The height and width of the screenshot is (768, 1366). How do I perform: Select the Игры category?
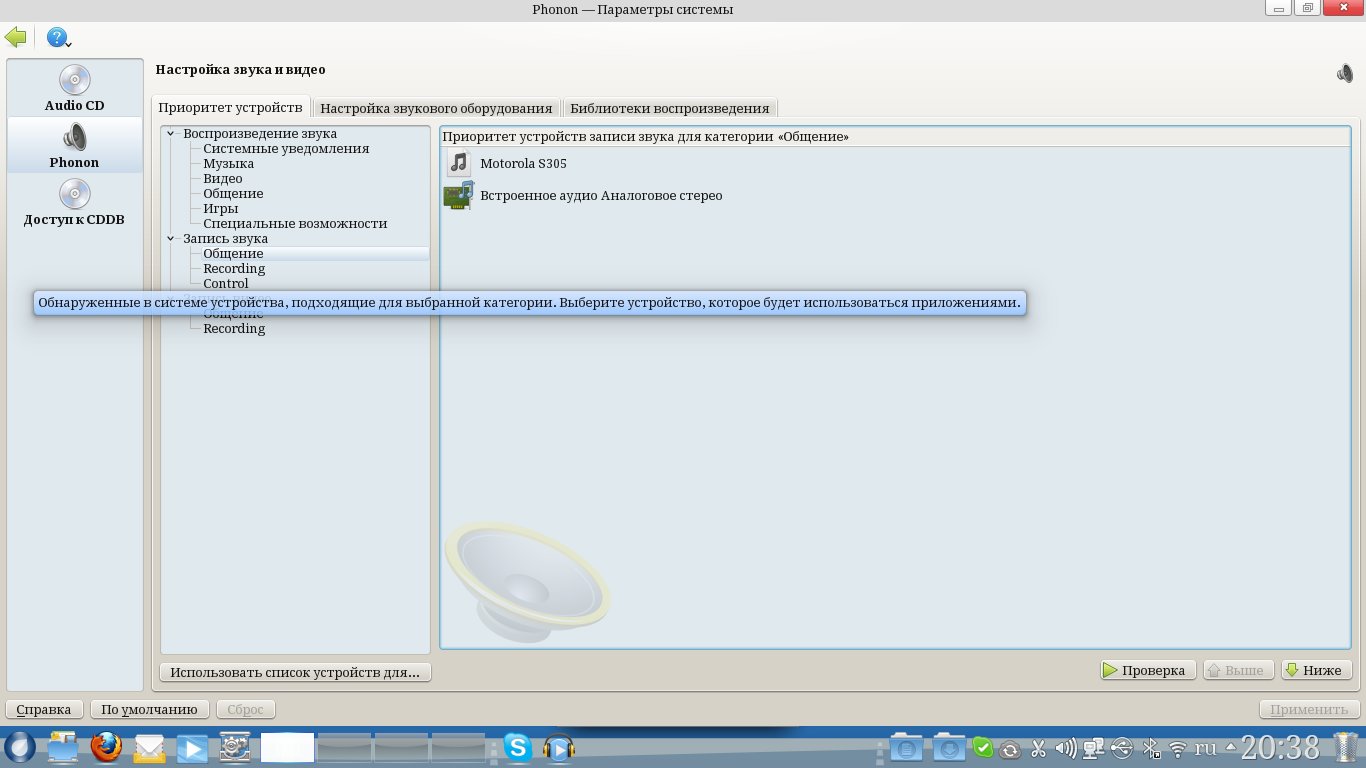[x=220, y=208]
